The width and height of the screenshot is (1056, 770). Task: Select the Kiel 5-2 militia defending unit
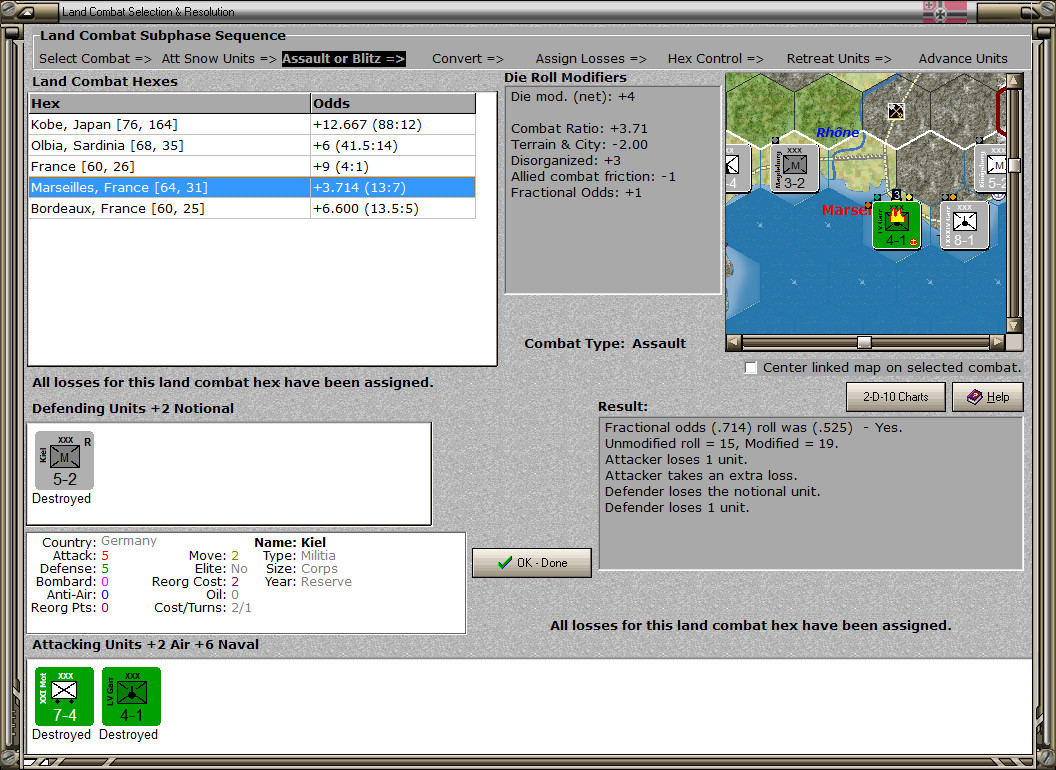tap(64, 461)
